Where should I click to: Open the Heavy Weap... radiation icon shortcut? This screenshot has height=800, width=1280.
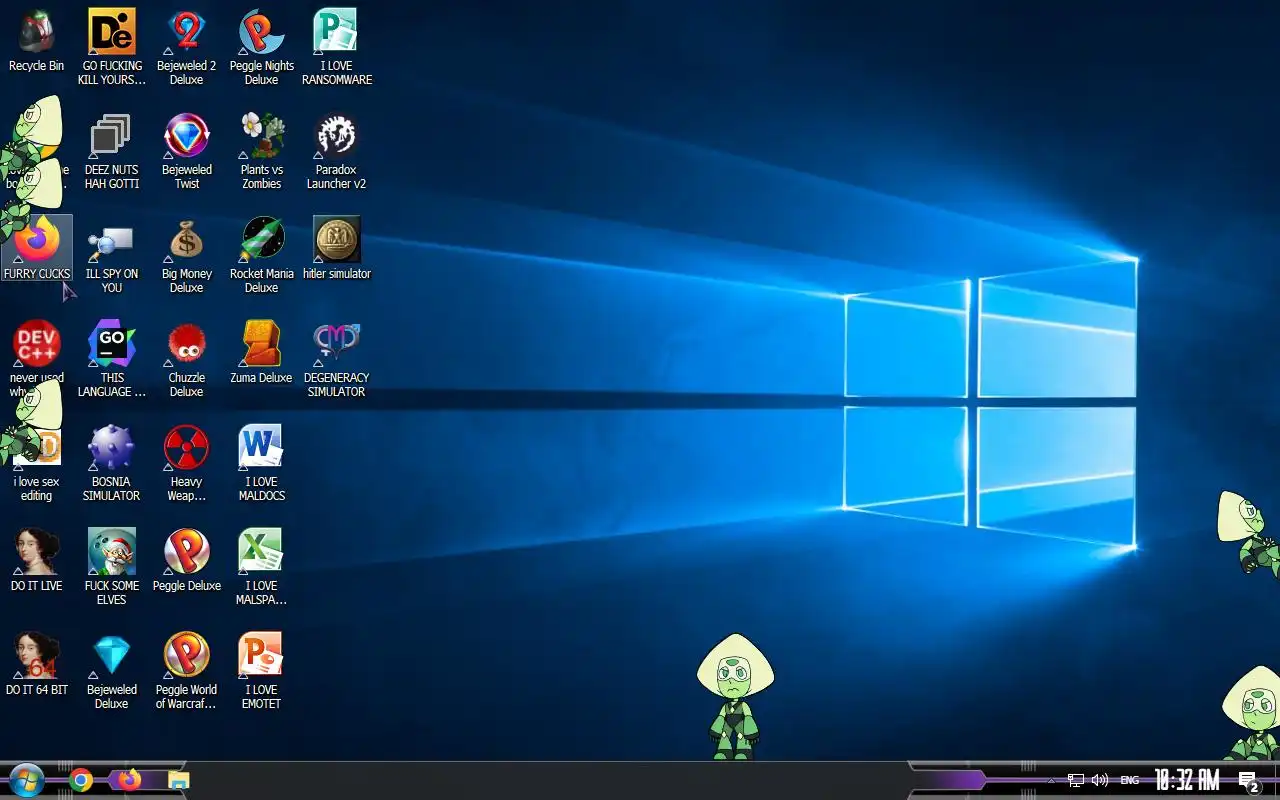pos(187,463)
